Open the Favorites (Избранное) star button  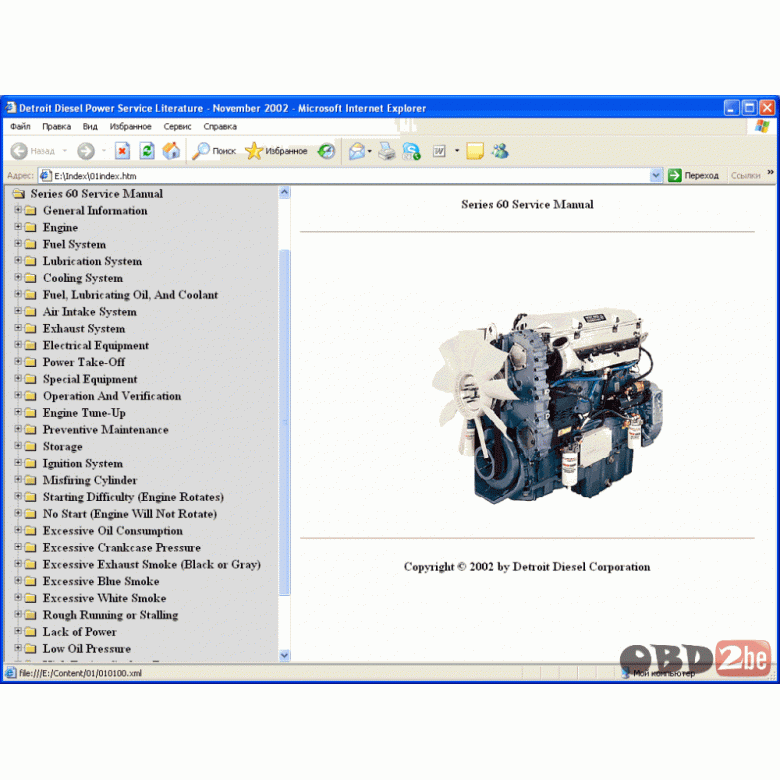[x=276, y=151]
